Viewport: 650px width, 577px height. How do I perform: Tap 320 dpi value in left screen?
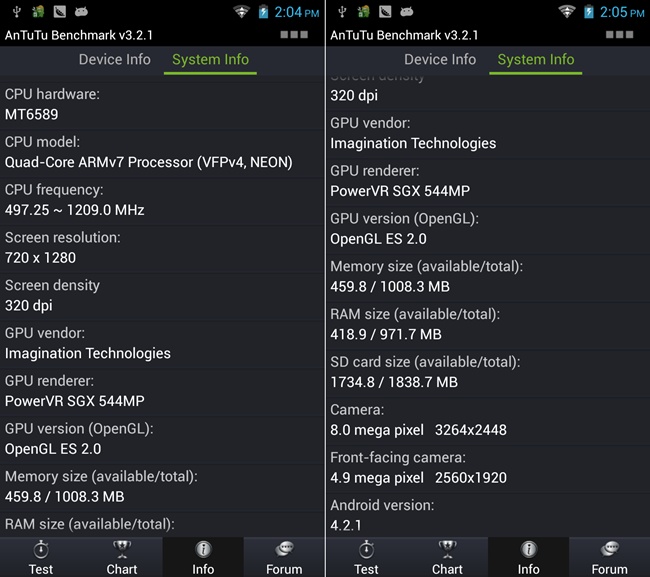click(29, 306)
